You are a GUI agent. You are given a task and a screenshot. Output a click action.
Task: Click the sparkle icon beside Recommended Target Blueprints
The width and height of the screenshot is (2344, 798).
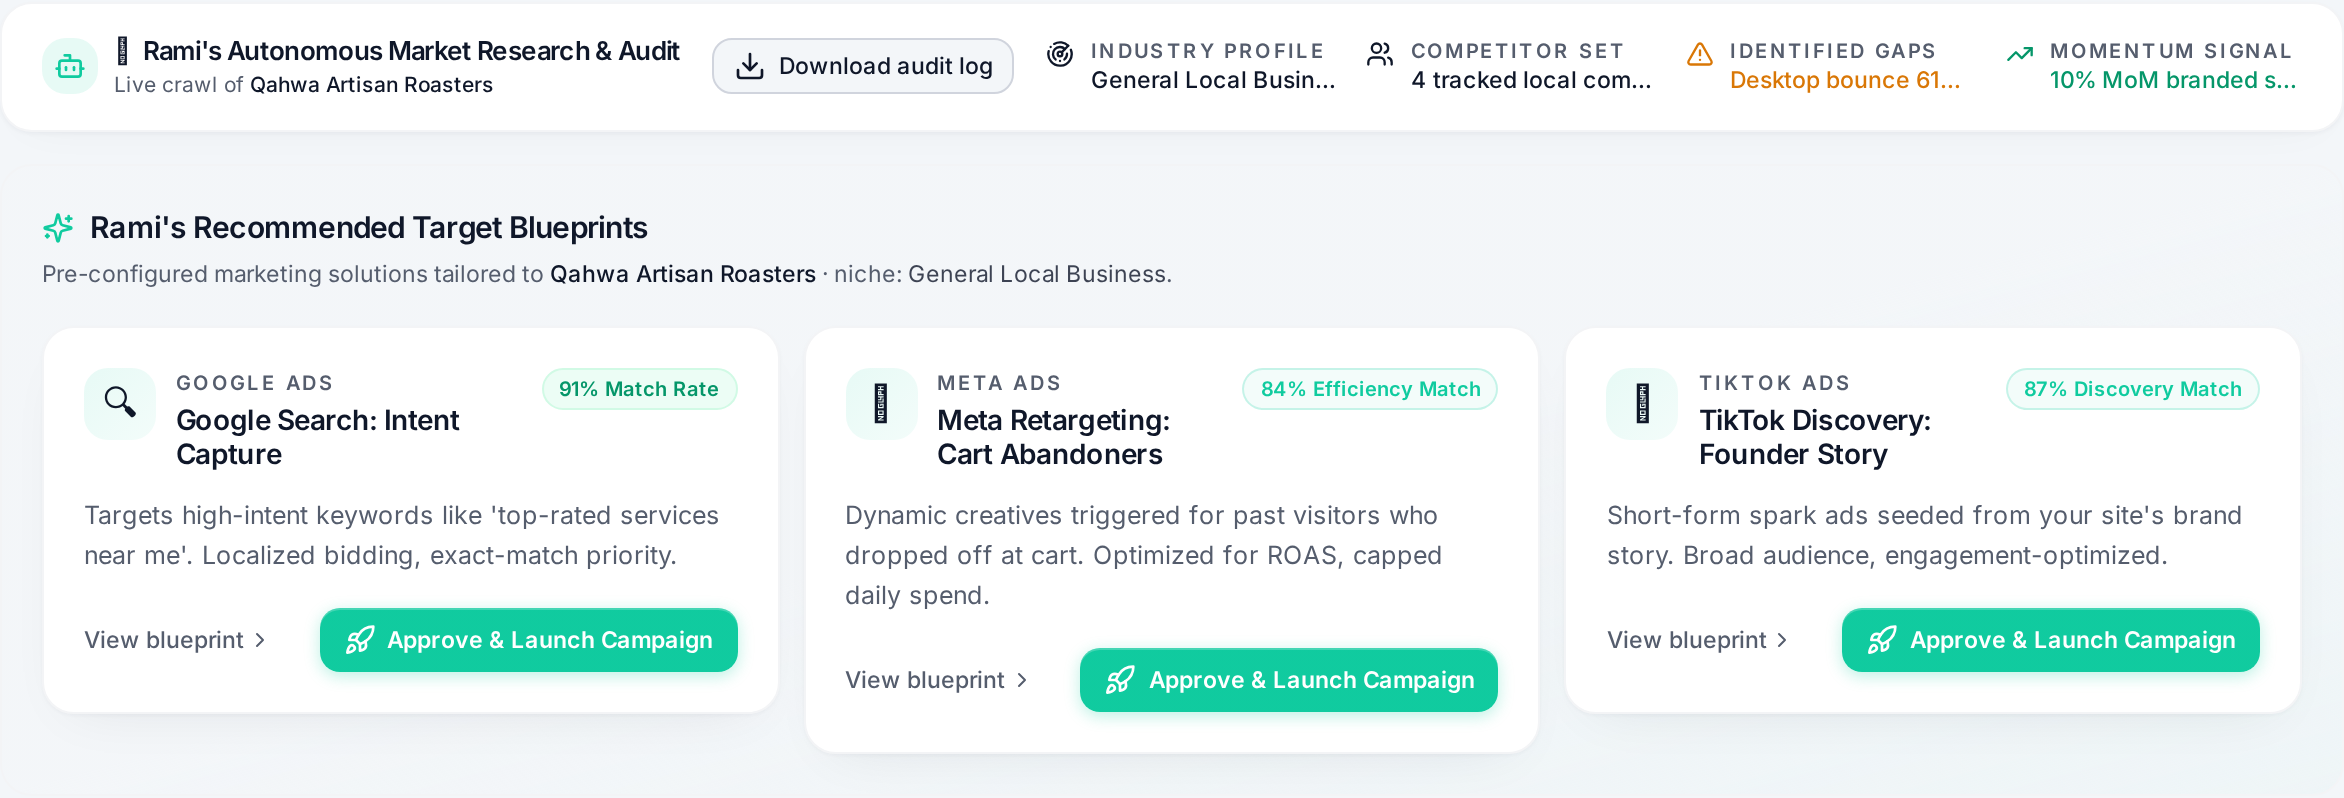[58, 228]
